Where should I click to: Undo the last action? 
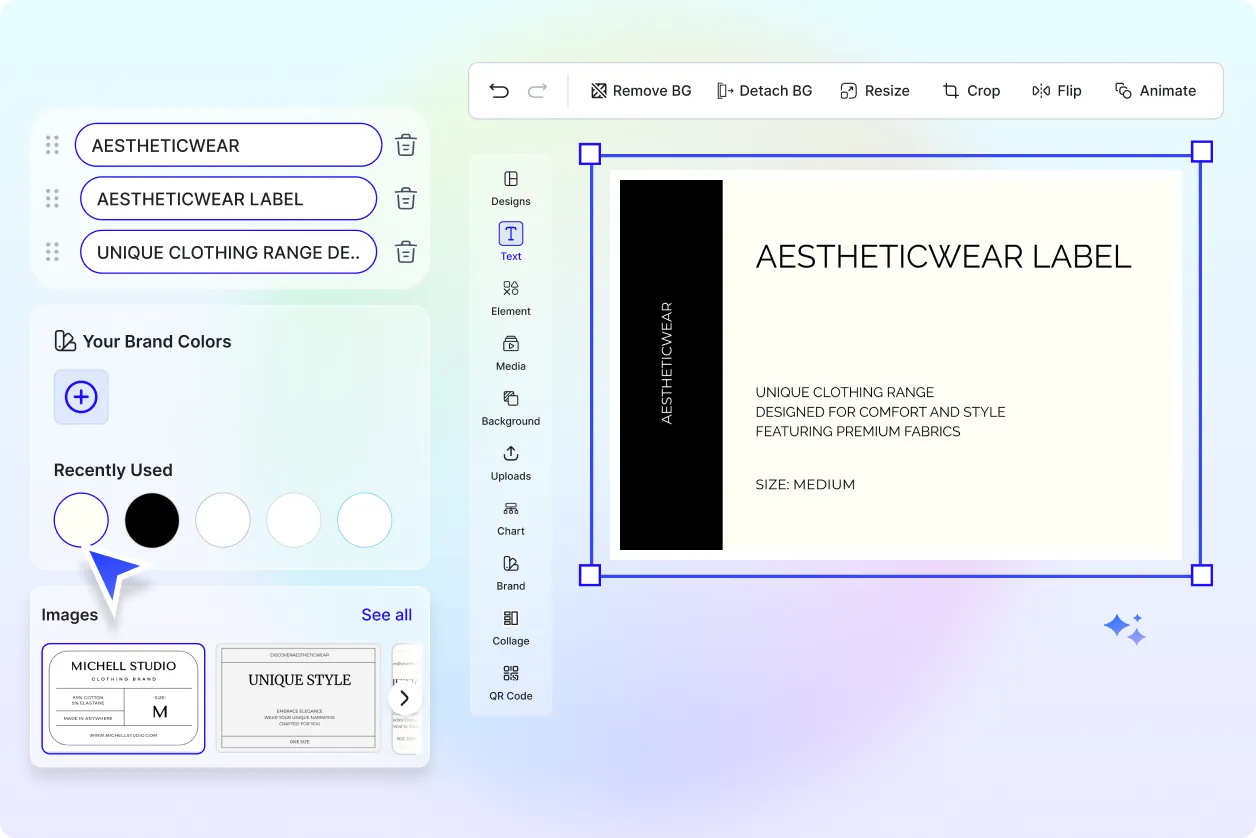tap(499, 90)
